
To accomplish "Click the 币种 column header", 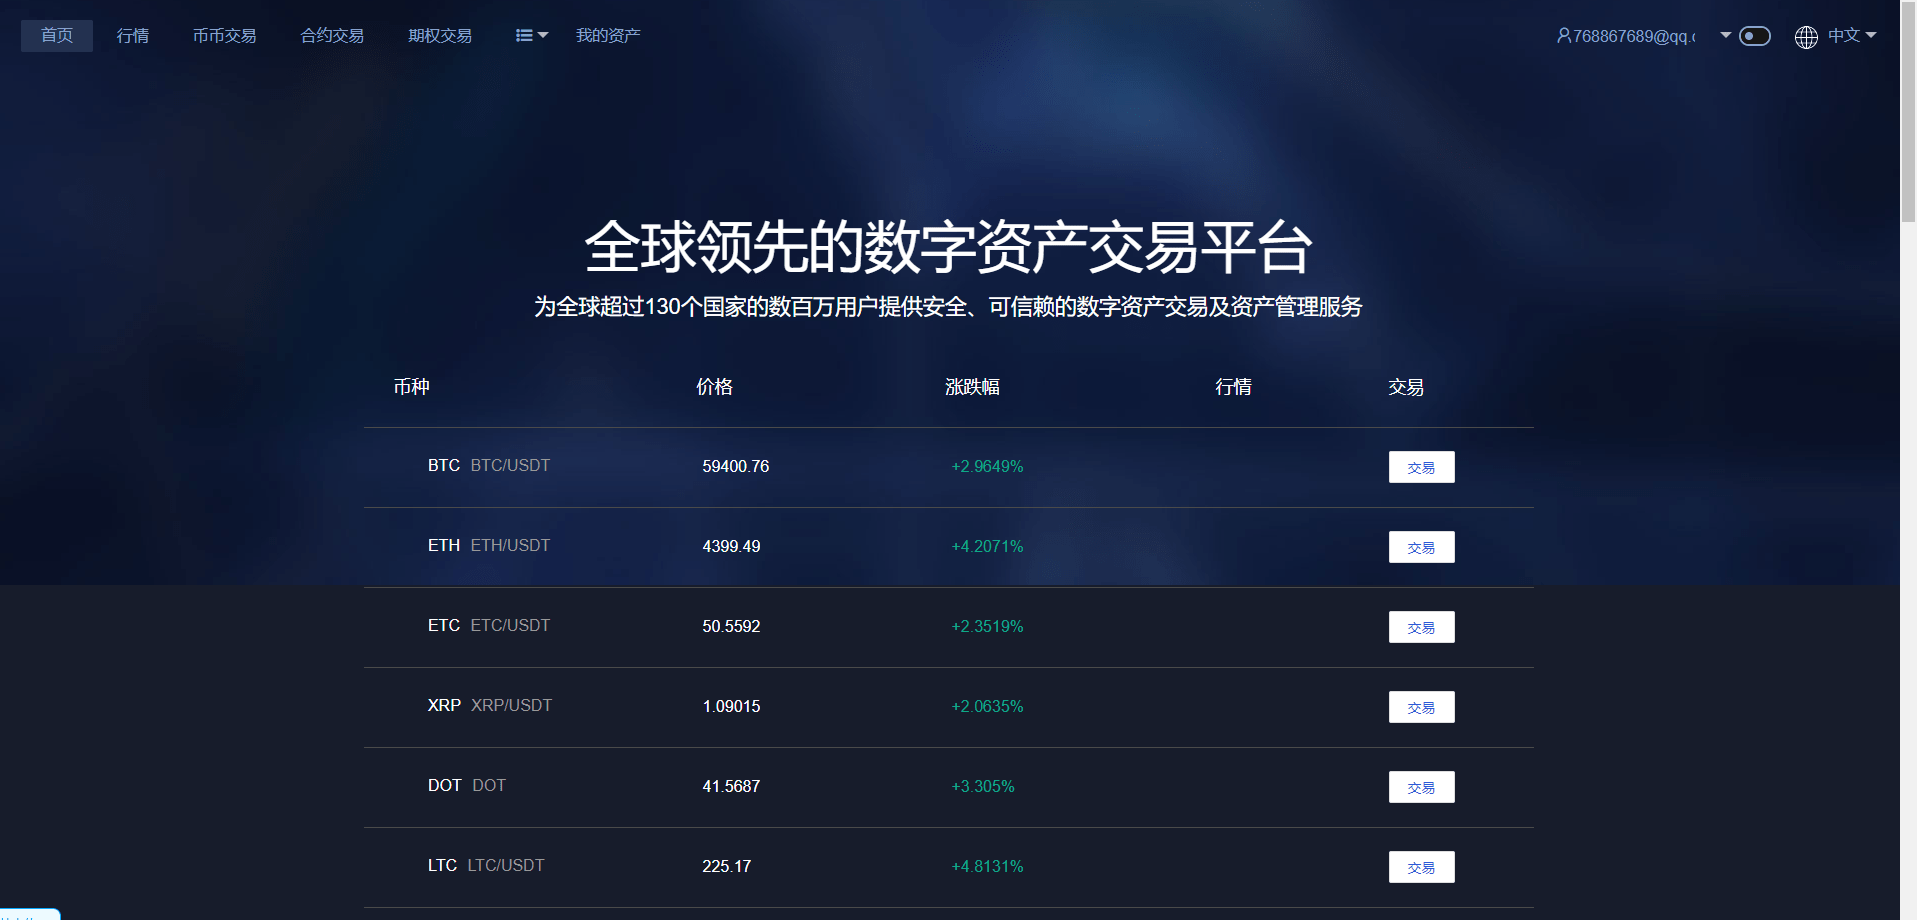I will [411, 387].
